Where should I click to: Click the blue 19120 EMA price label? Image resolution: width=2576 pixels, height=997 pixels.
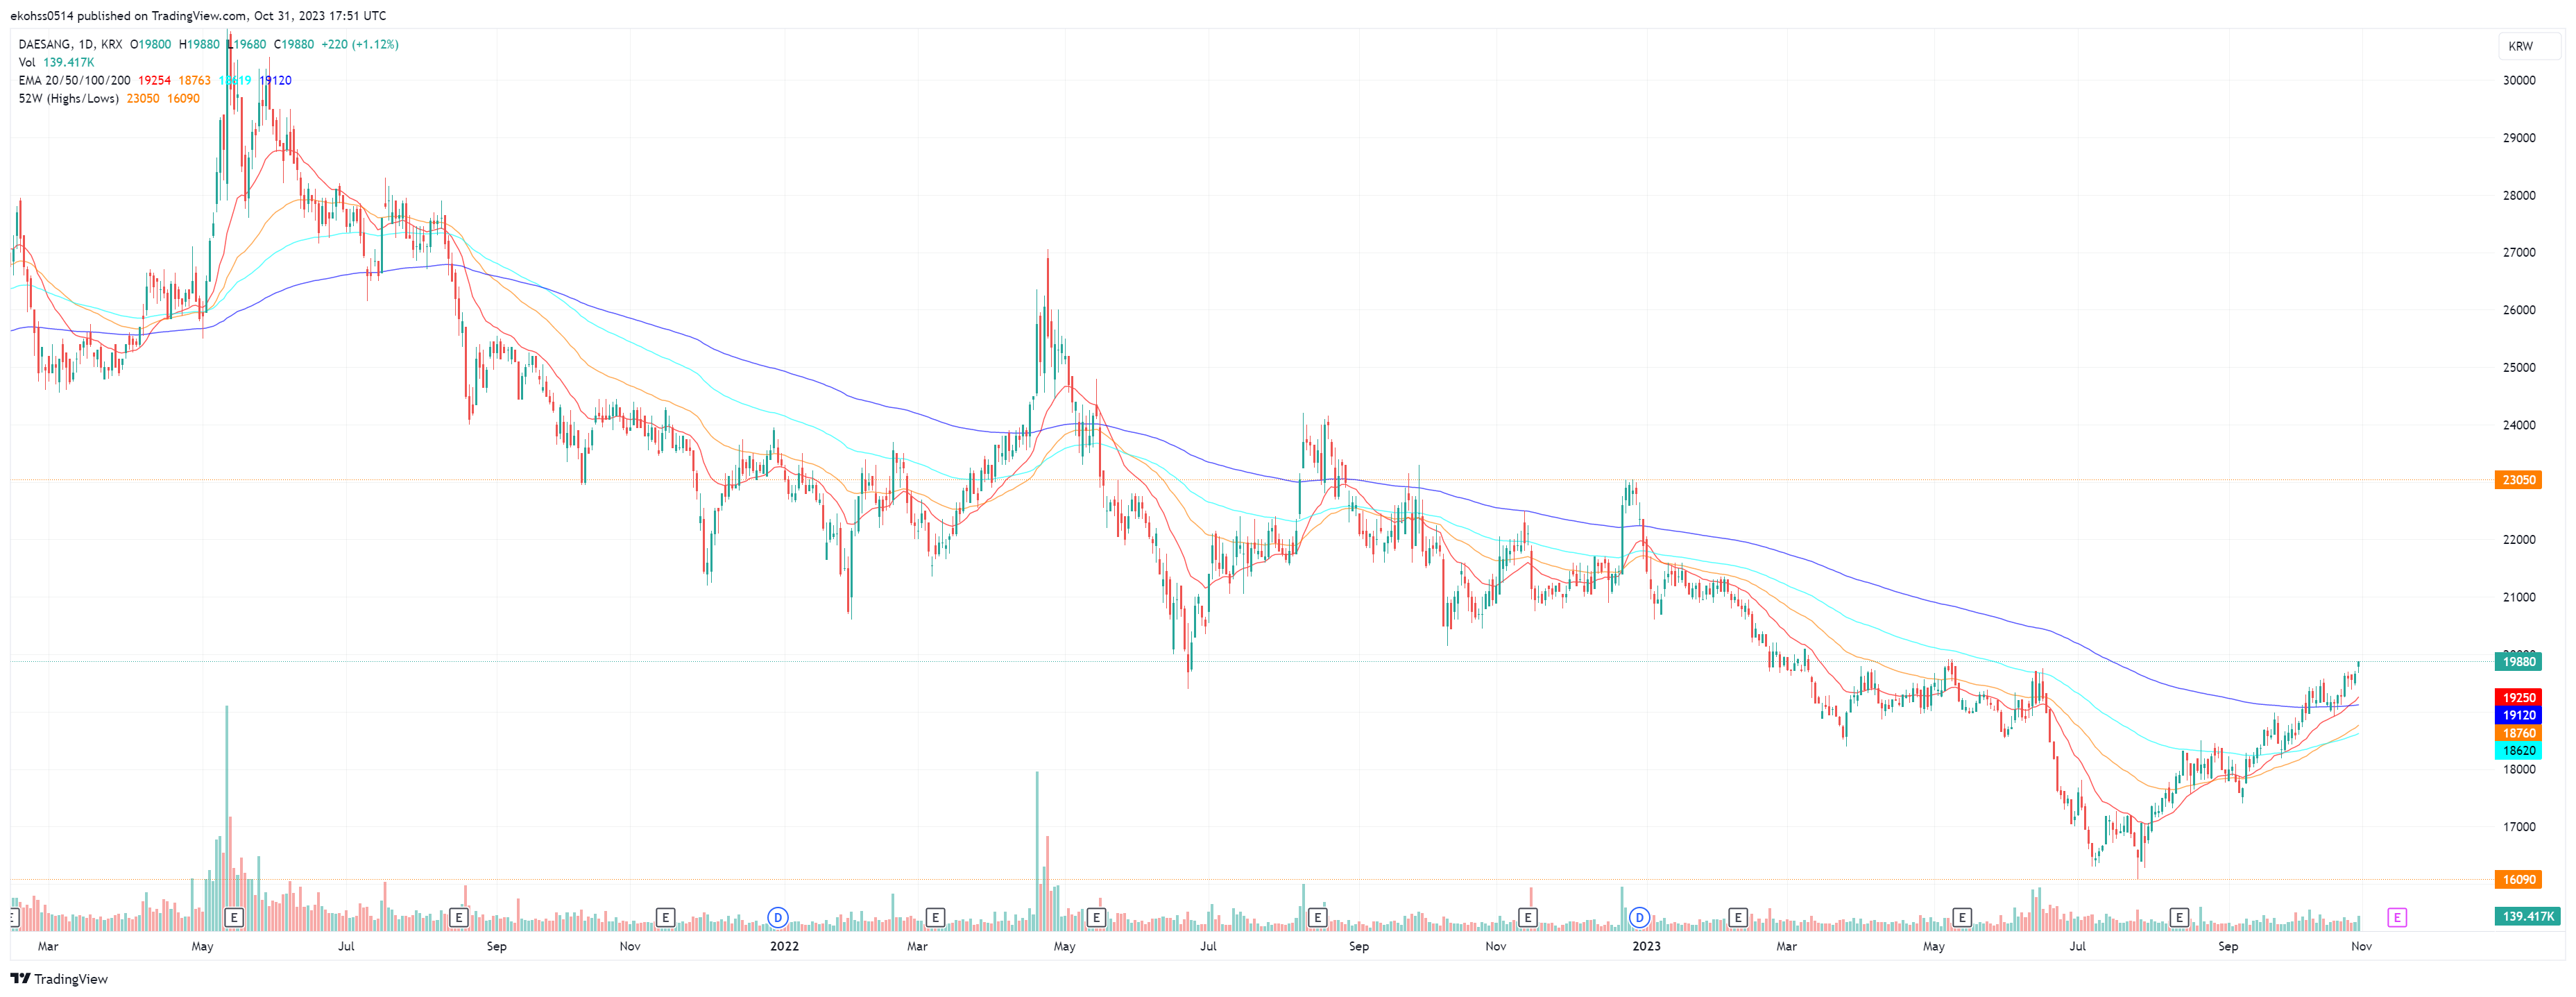[x=2518, y=715]
